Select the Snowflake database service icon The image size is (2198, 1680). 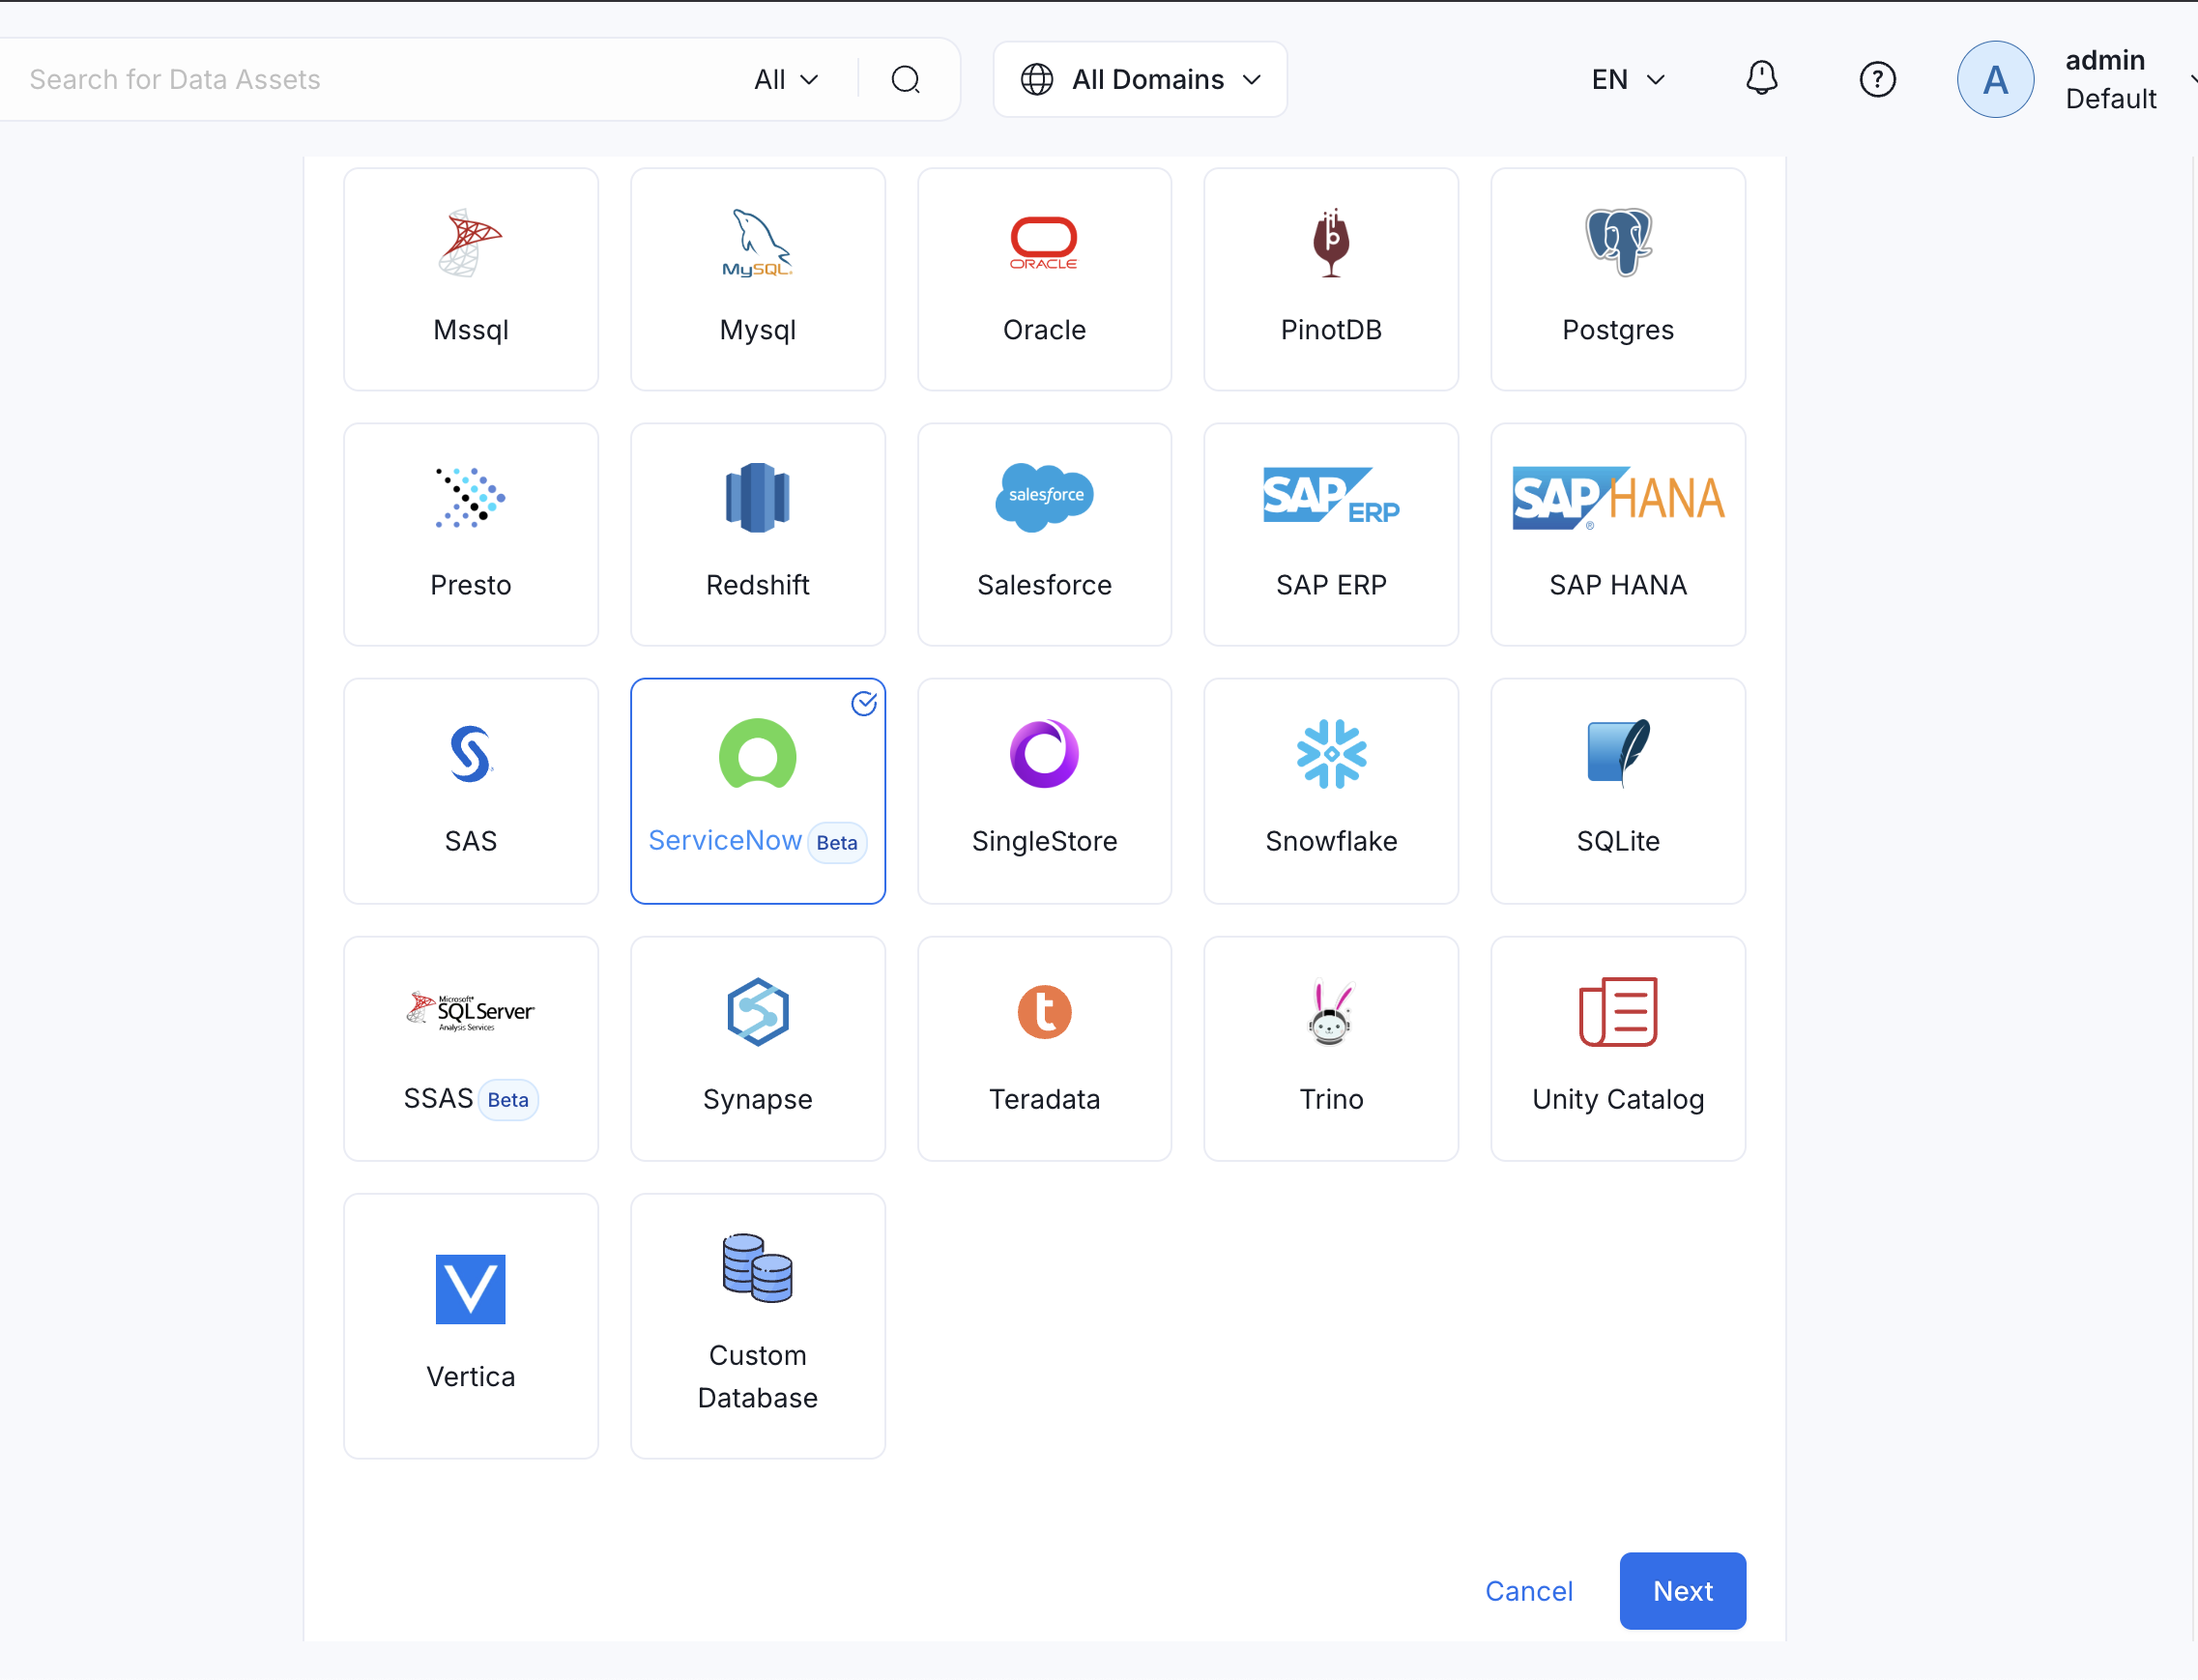tap(1330, 755)
